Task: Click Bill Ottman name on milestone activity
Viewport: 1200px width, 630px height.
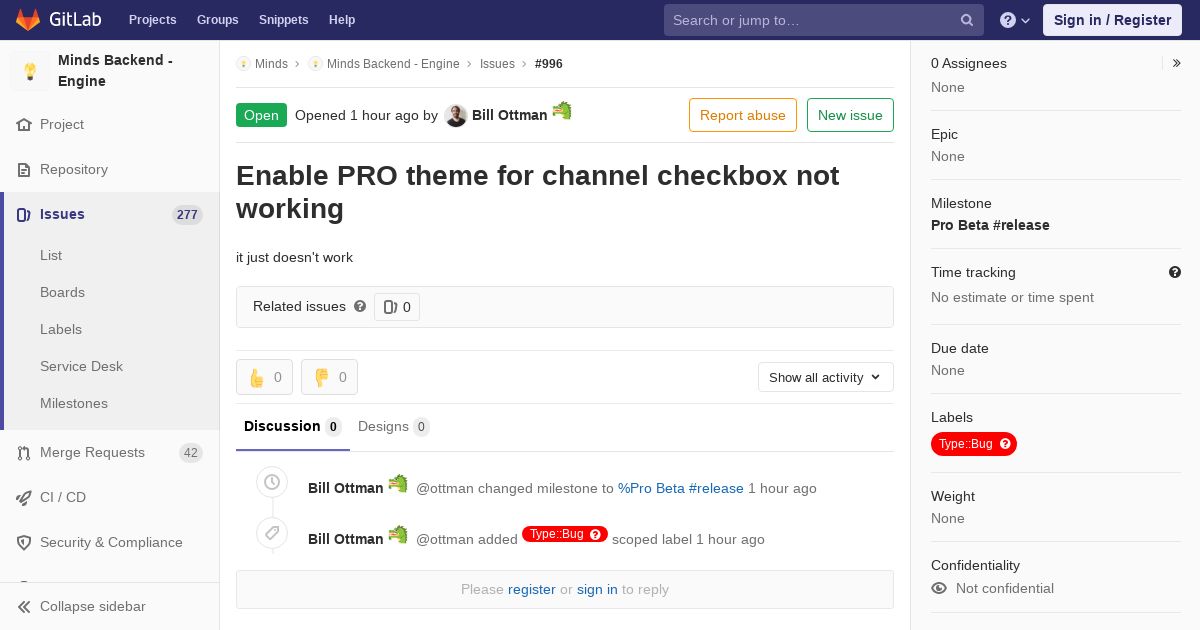Action: click(346, 488)
